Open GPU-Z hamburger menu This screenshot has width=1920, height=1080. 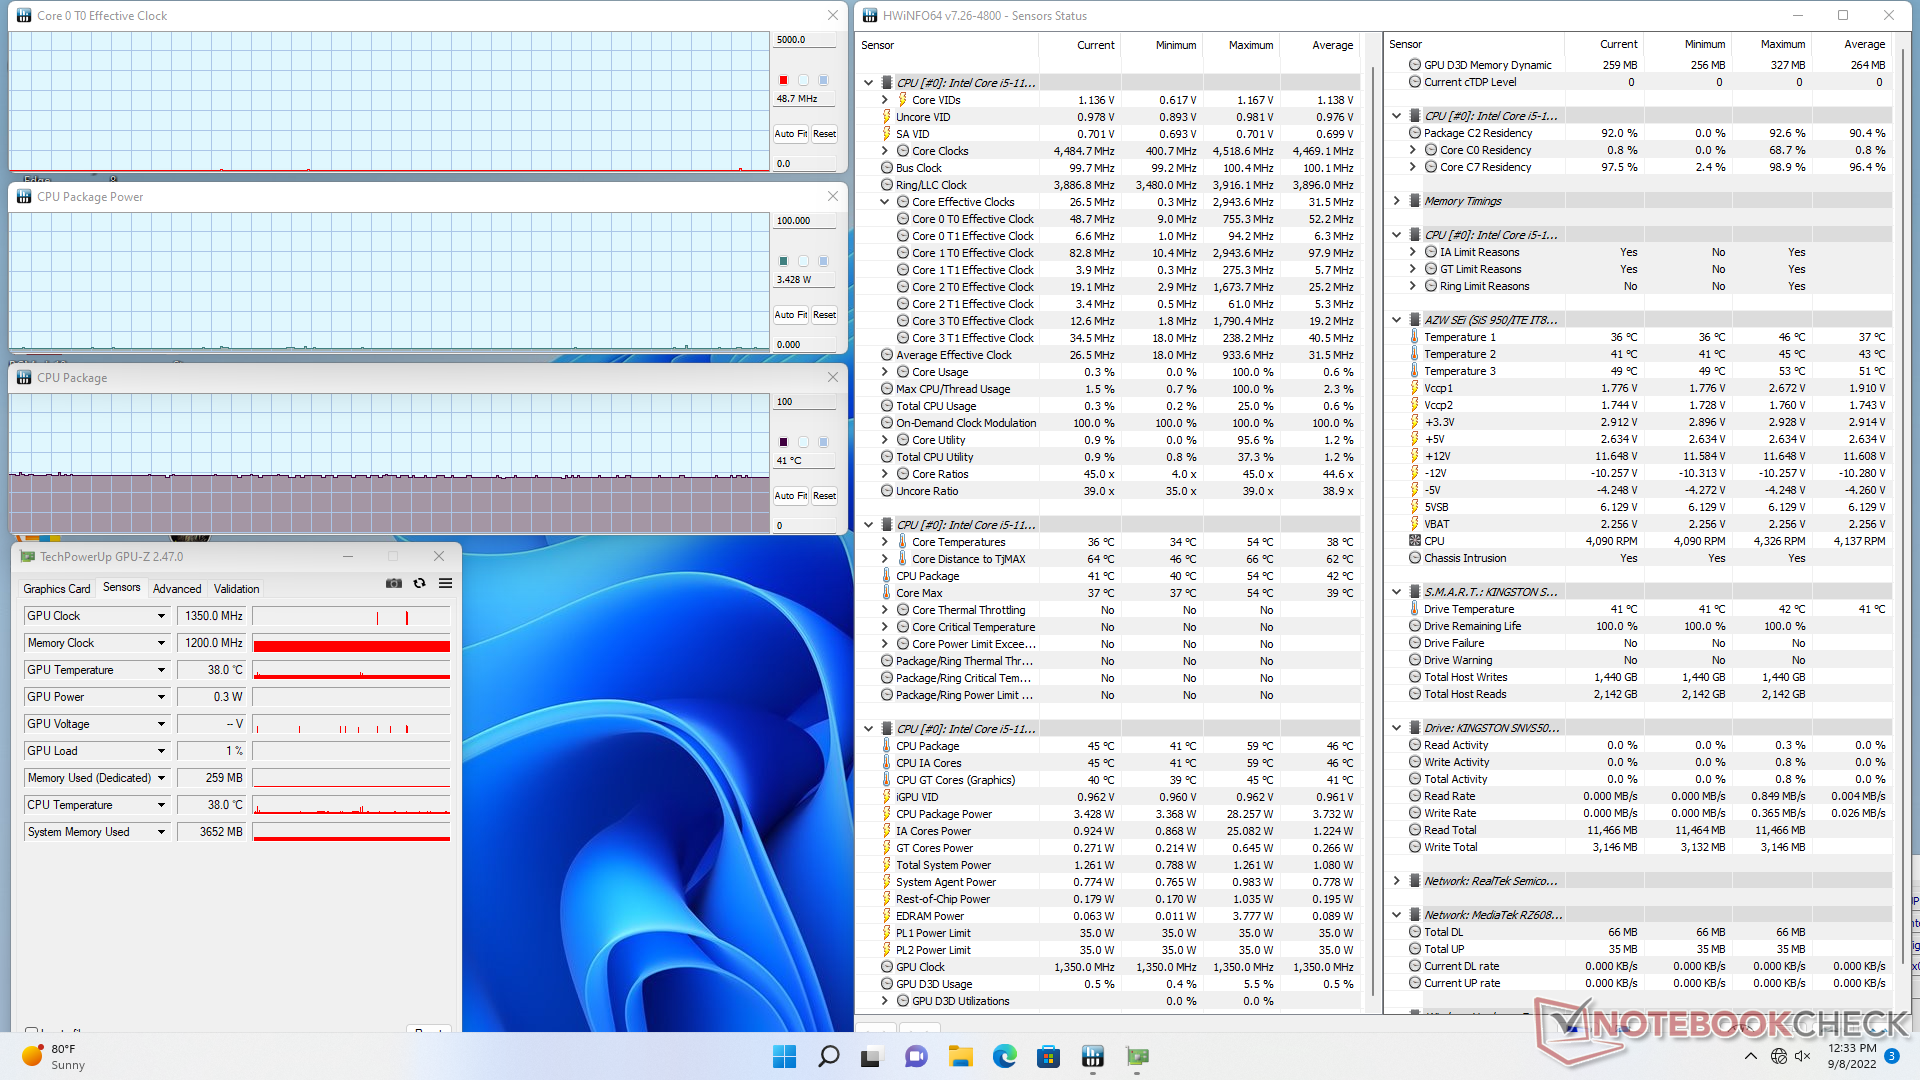(x=446, y=583)
